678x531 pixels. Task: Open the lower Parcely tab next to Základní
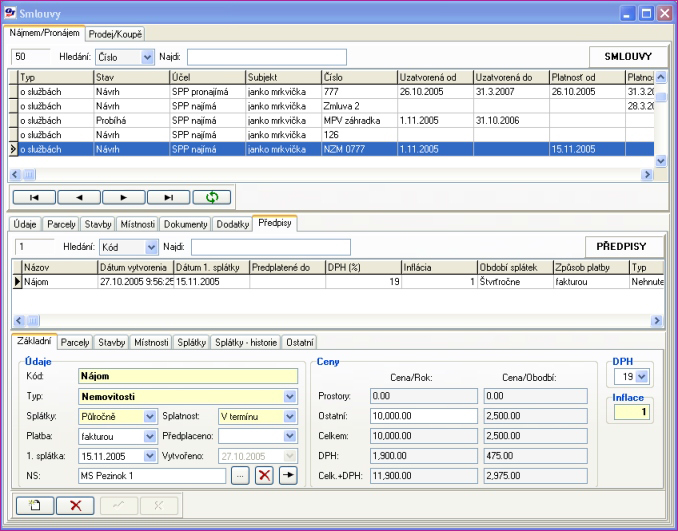pos(75,342)
